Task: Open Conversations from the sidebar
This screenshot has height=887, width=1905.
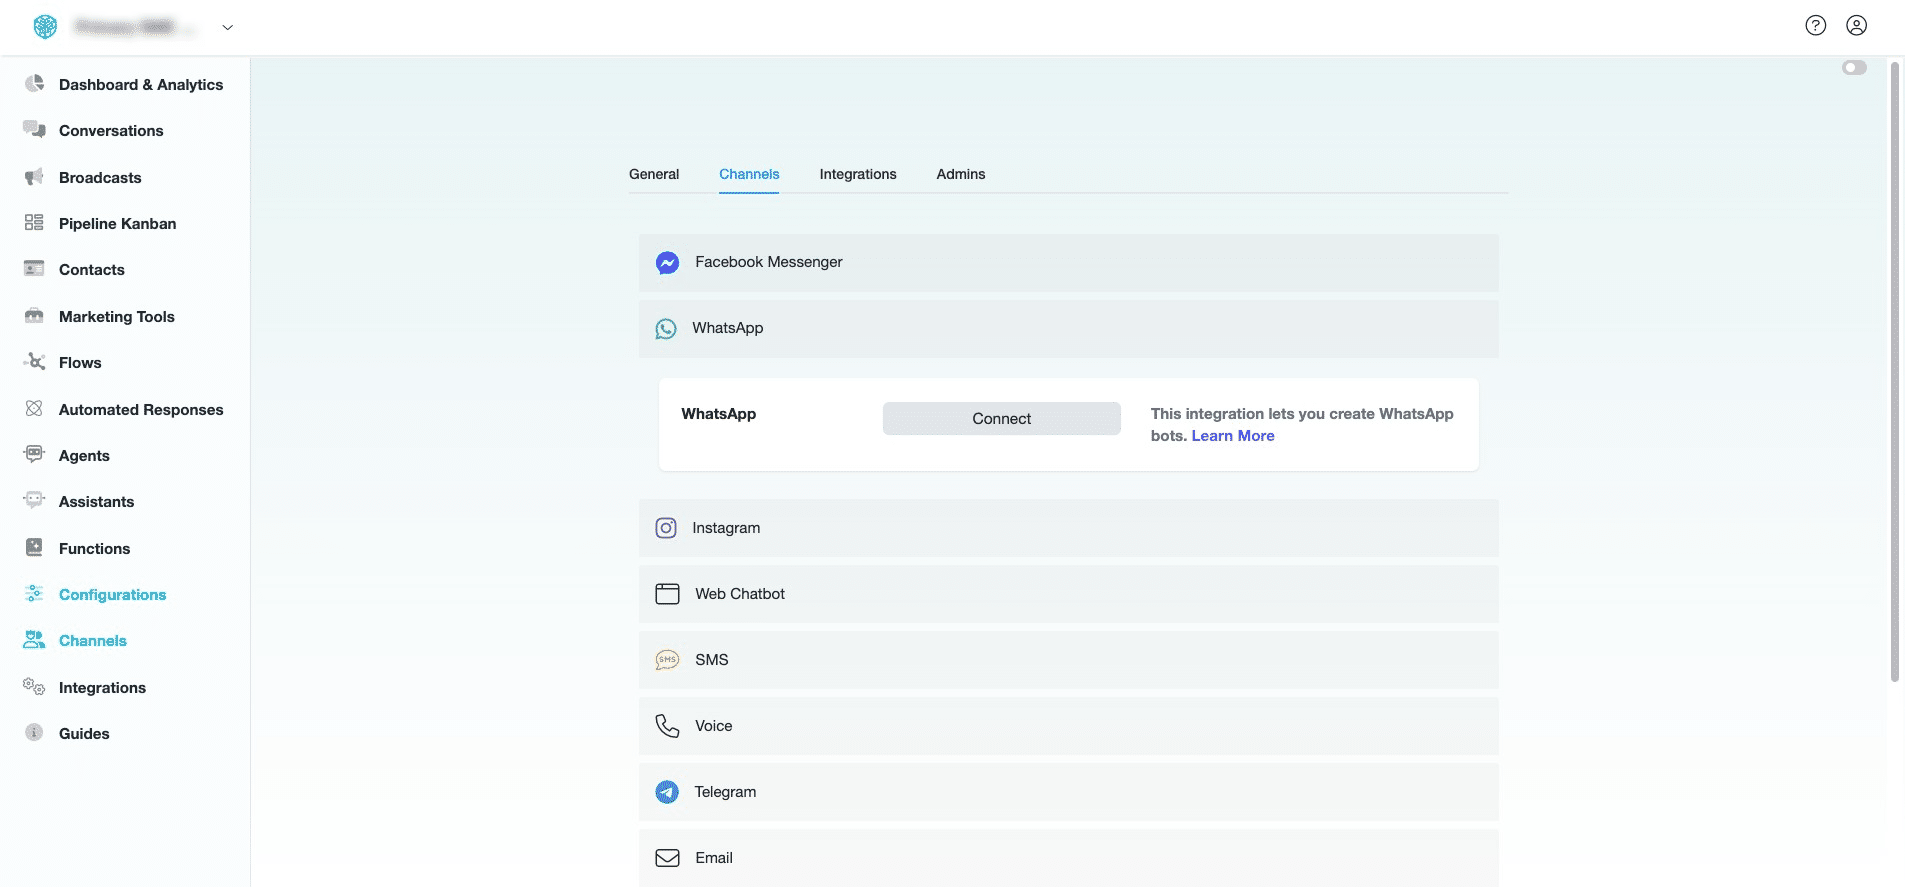Action: click(x=111, y=131)
